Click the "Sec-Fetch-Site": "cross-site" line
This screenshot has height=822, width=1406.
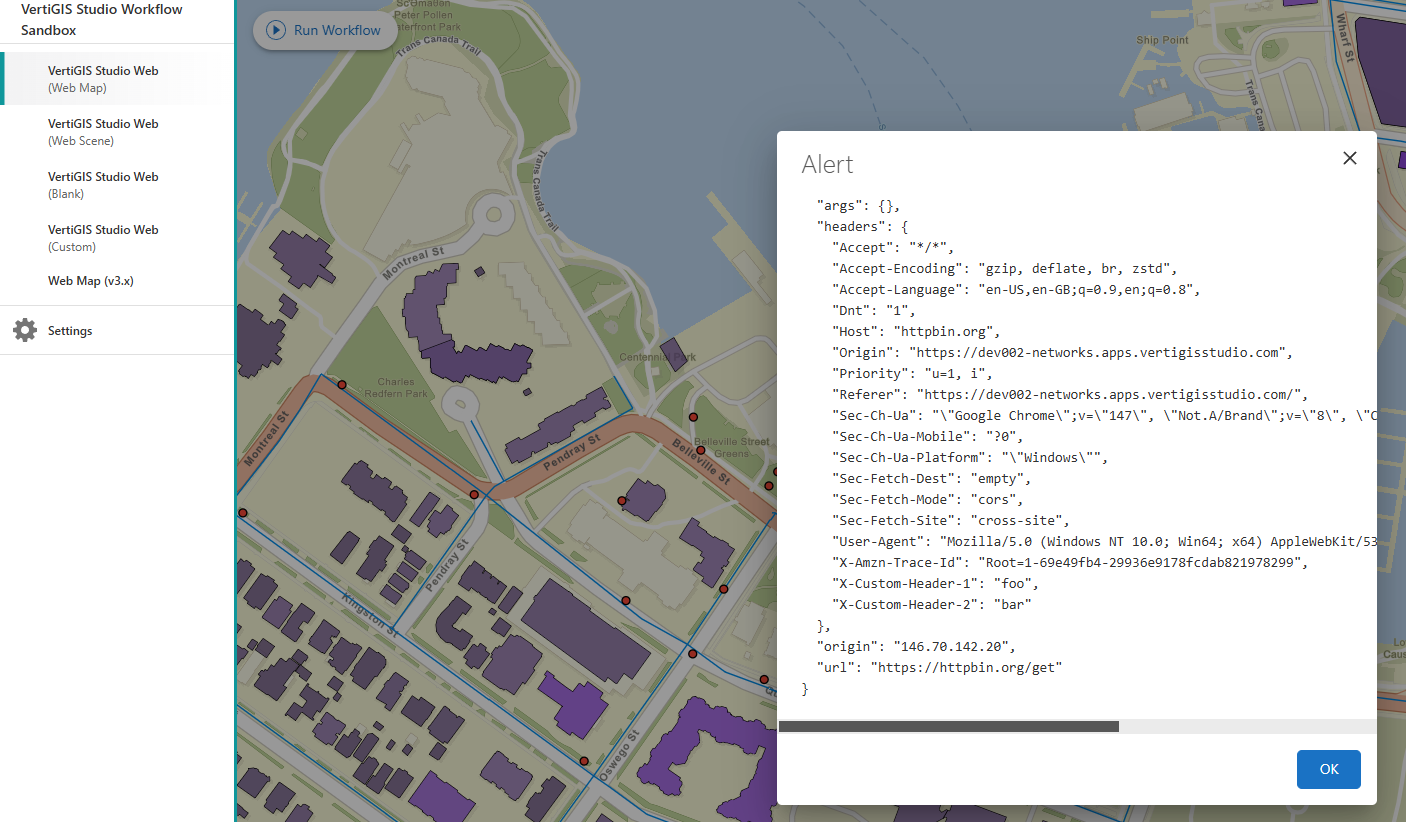[x=951, y=520]
